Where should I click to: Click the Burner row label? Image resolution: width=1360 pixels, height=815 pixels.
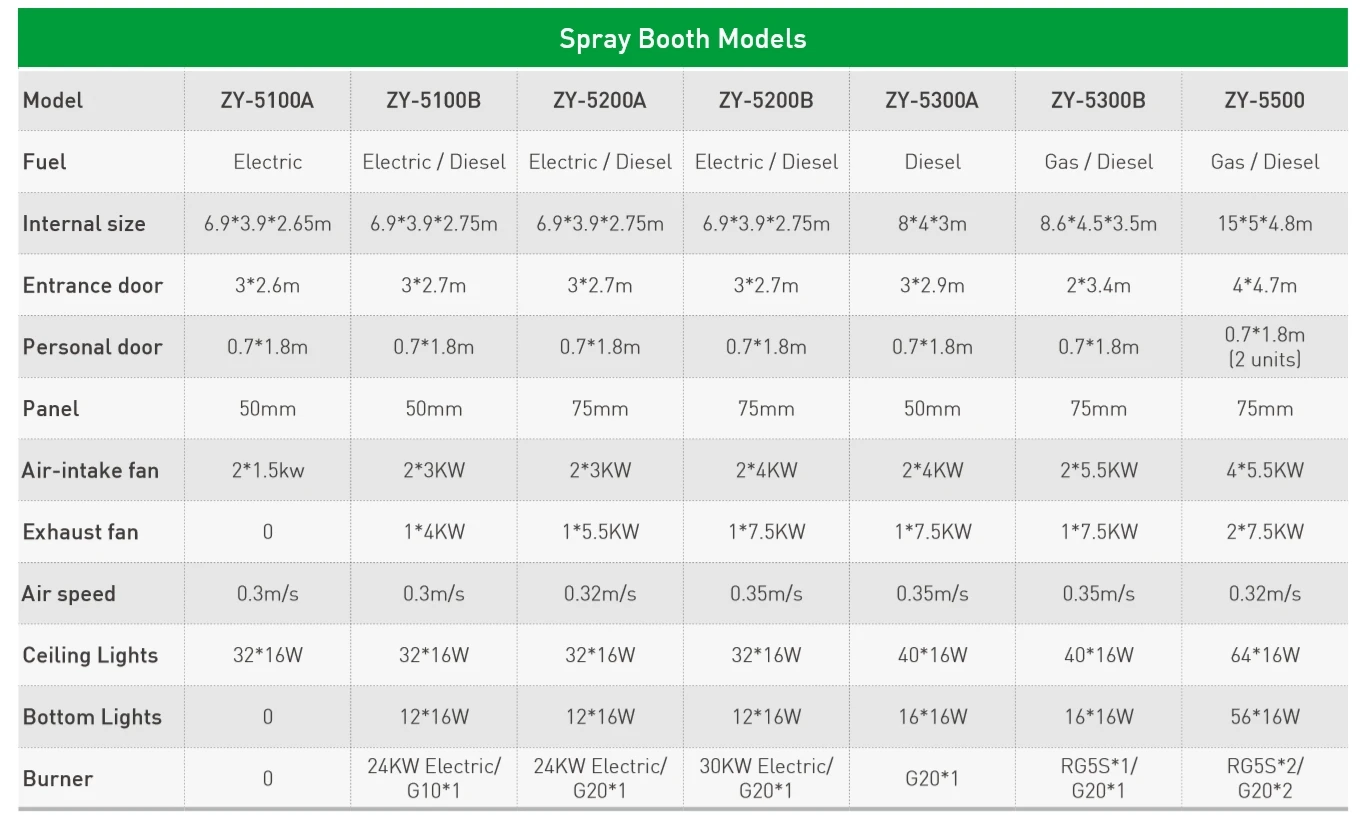point(58,779)
